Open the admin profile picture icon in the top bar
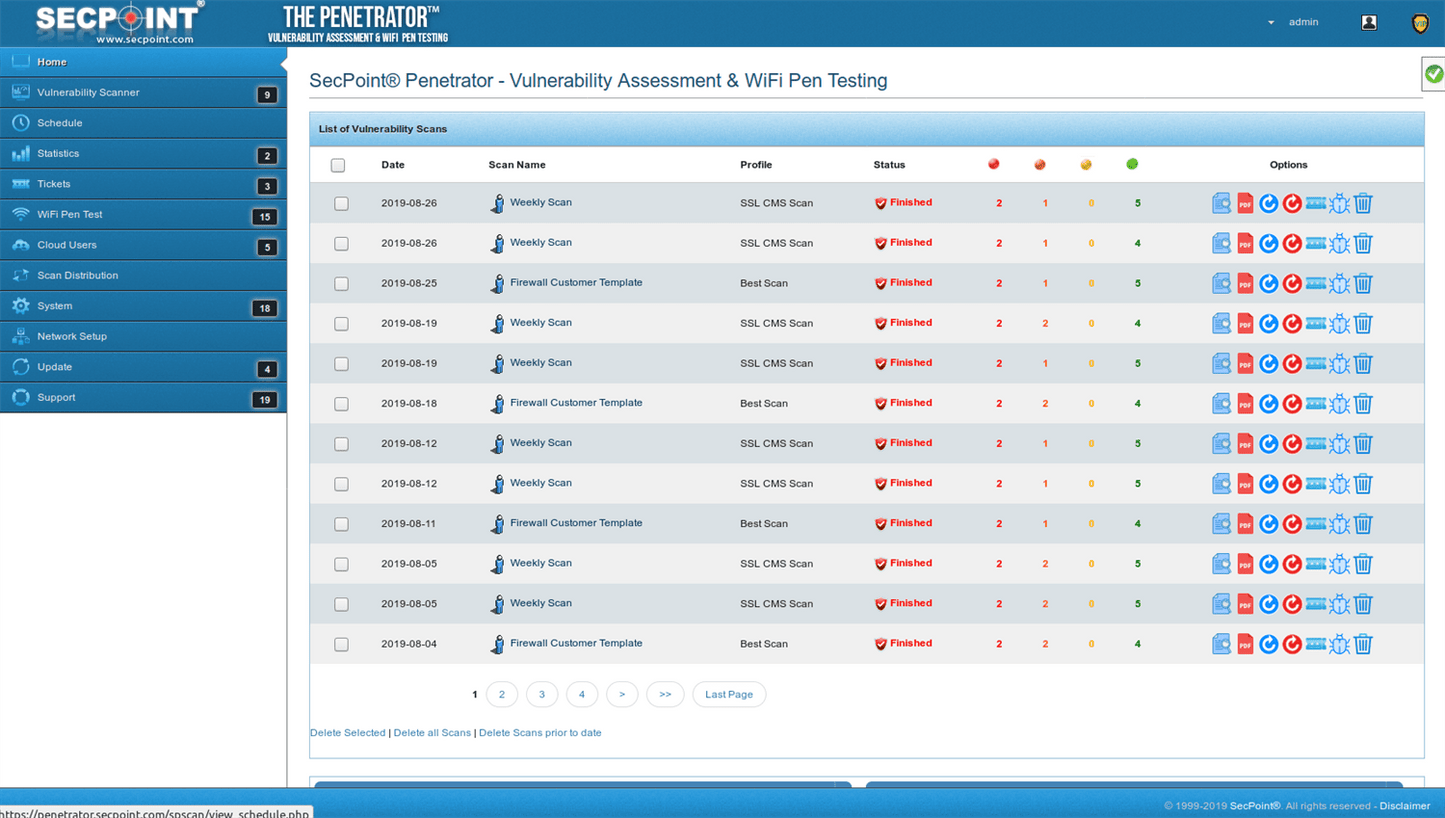1445x818 pixels. 1368,21
